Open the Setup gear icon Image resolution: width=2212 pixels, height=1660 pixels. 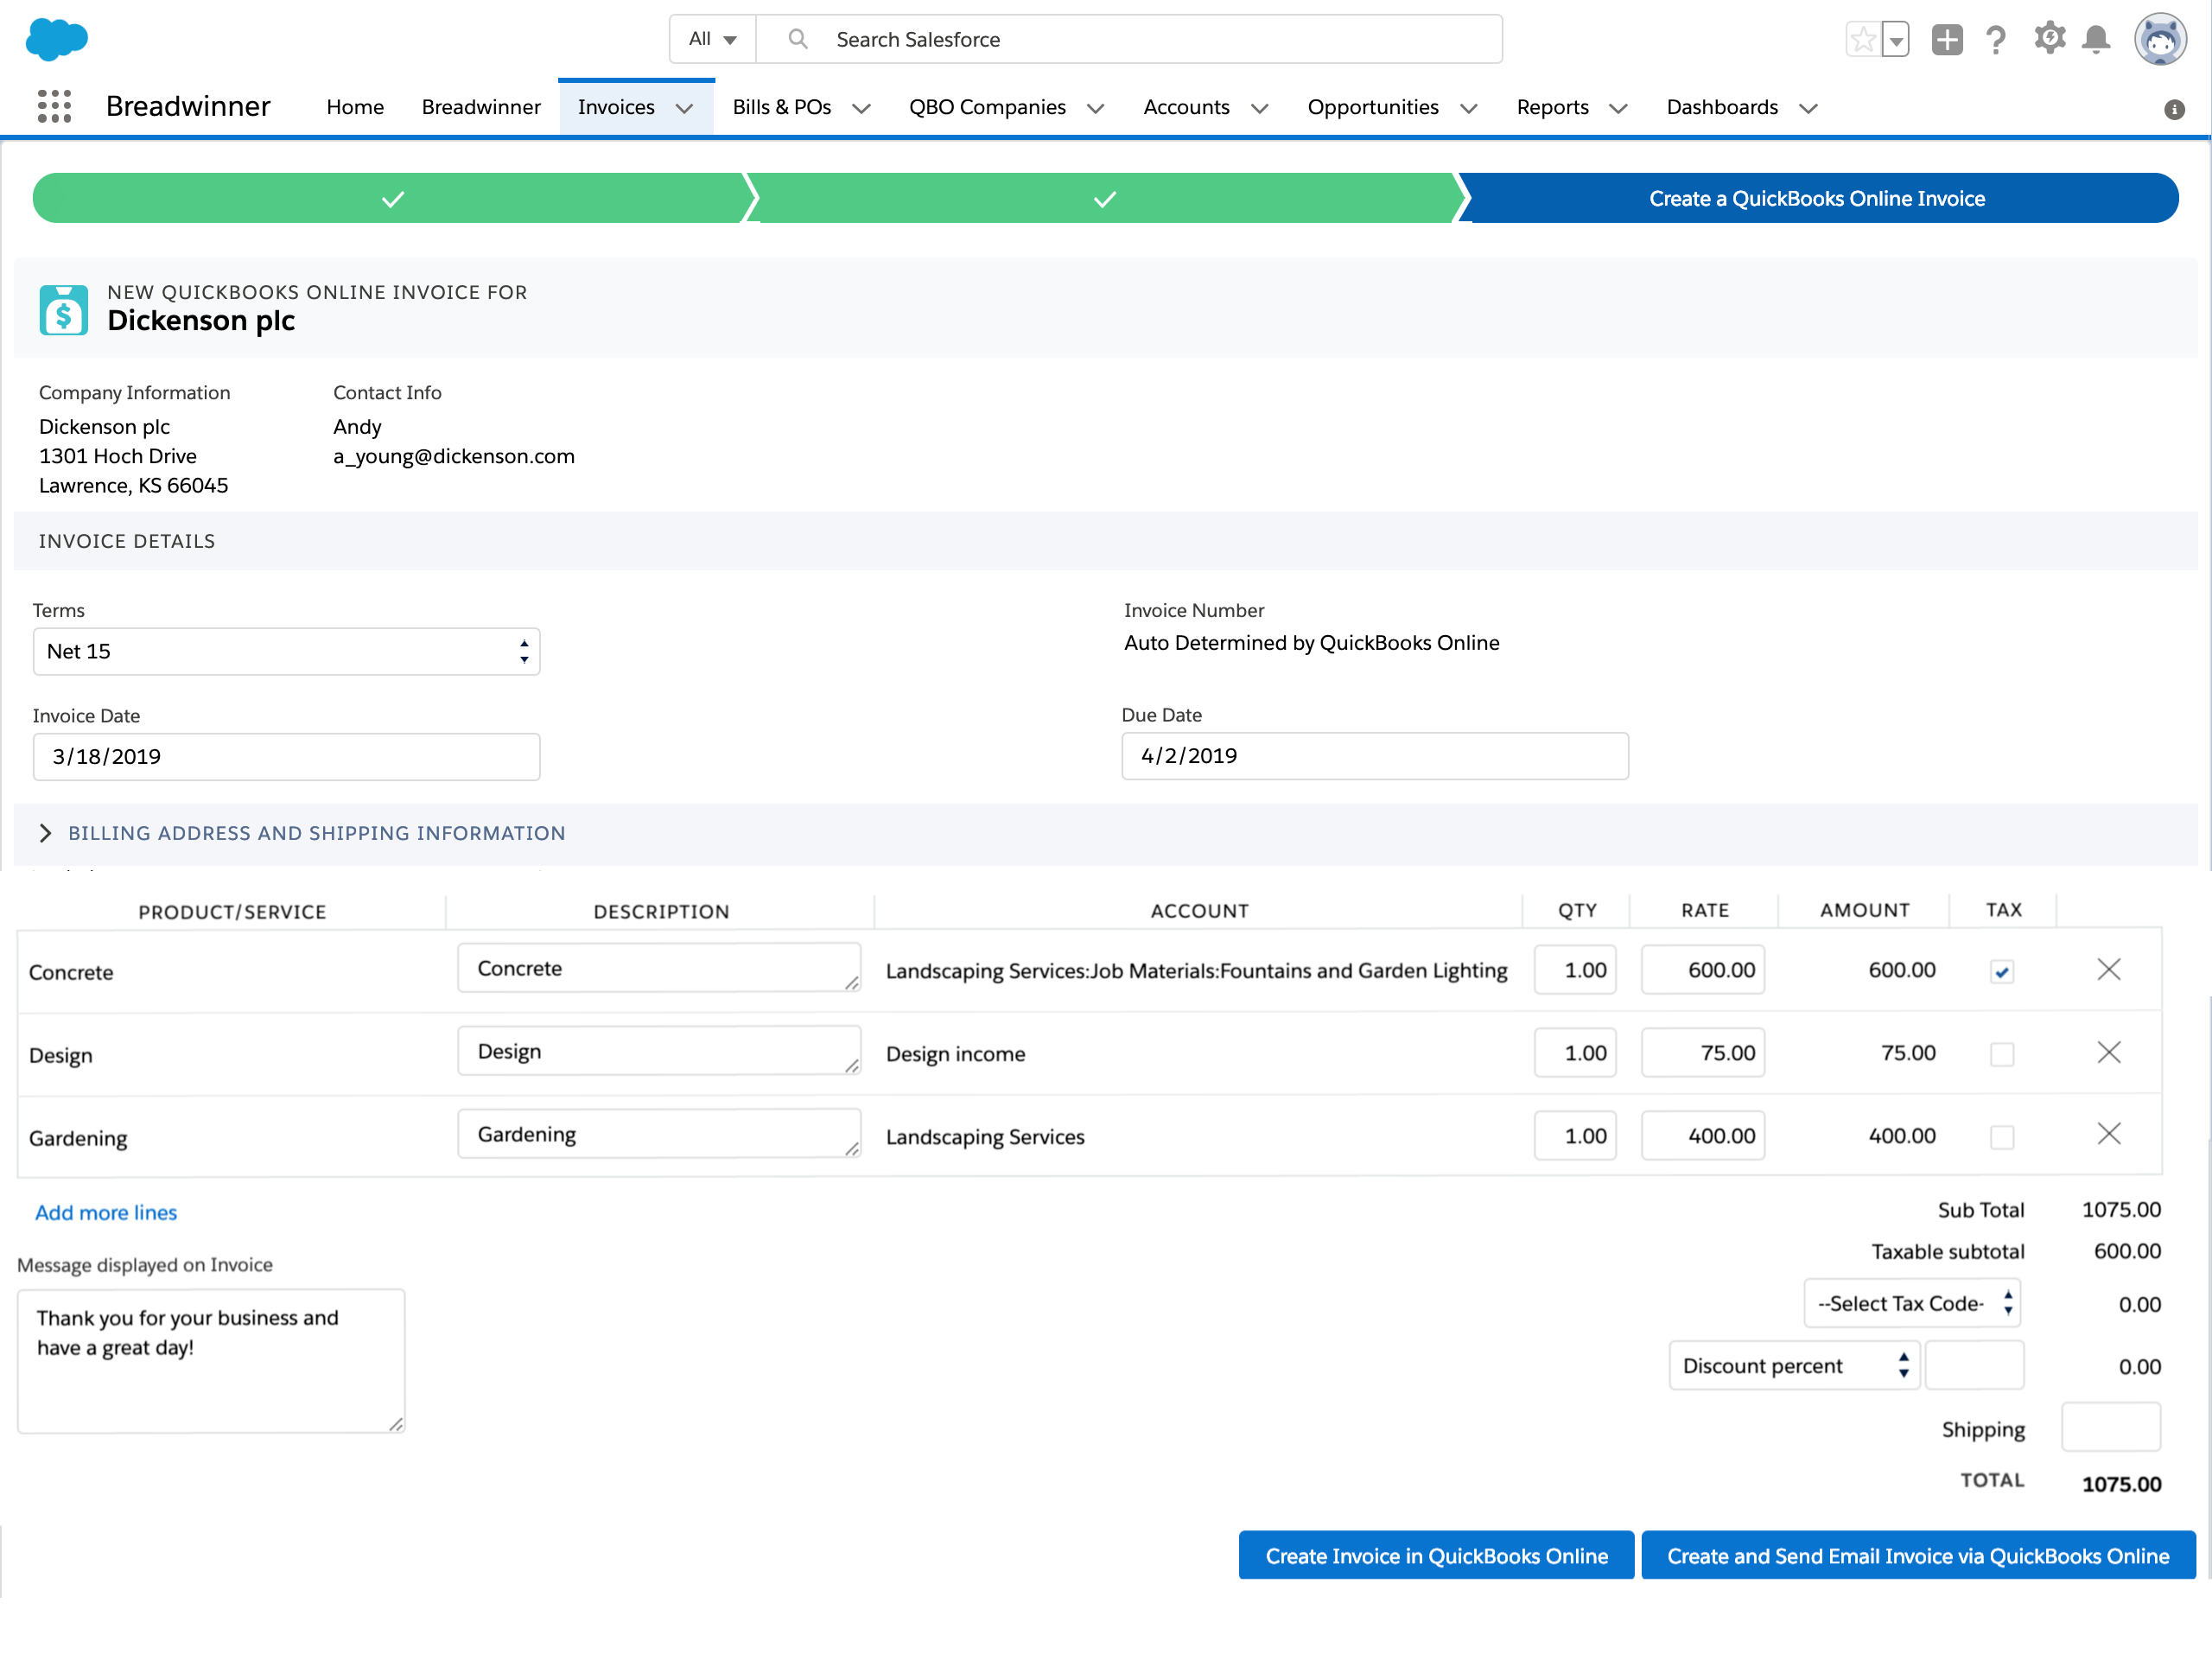[x=2049, y=38]
